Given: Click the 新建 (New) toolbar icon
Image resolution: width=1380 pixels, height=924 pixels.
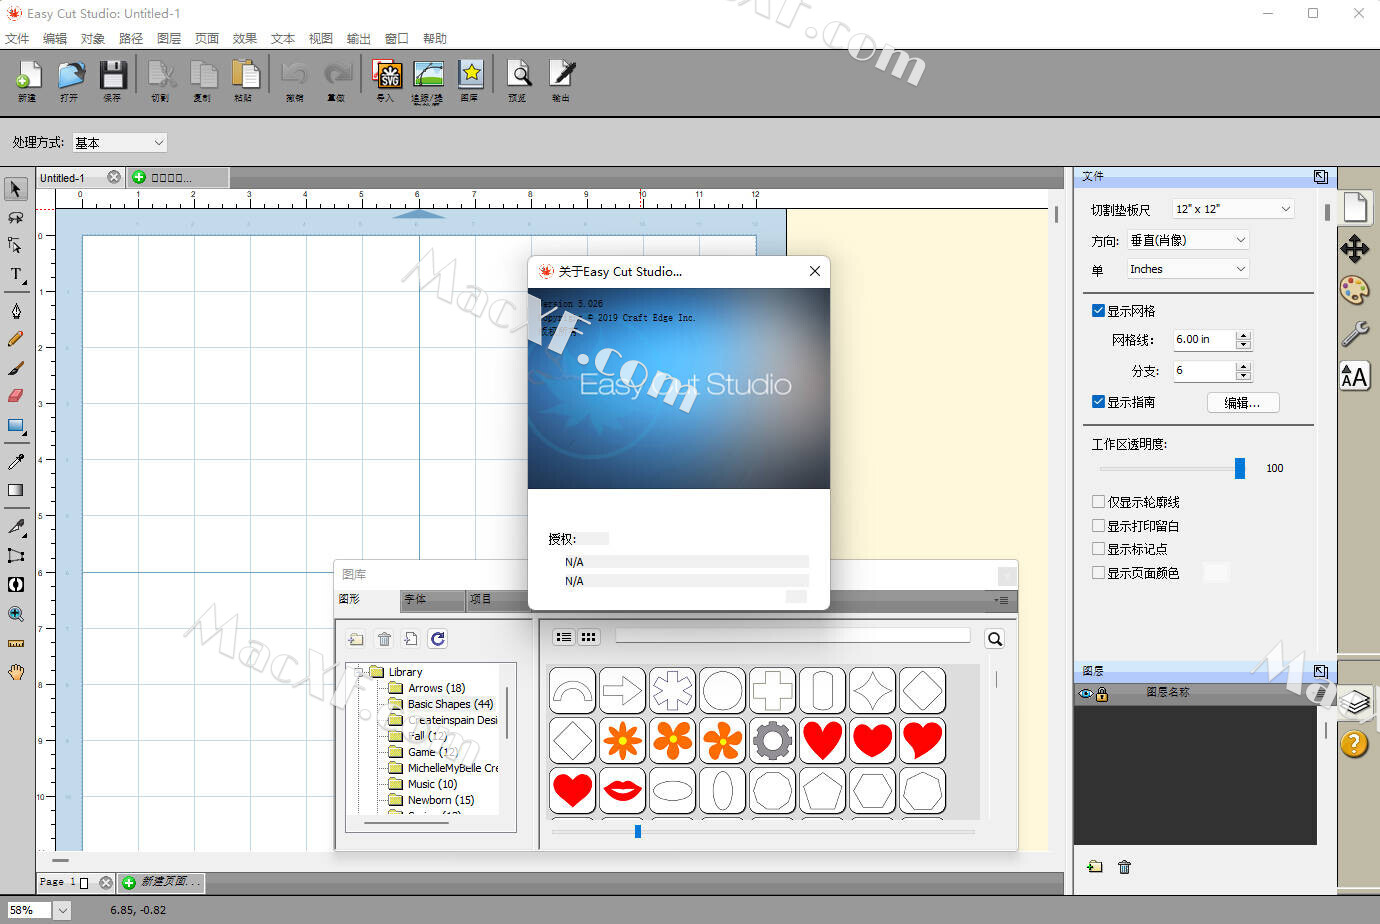Looking at the screenshot, I should click(27, 76).
